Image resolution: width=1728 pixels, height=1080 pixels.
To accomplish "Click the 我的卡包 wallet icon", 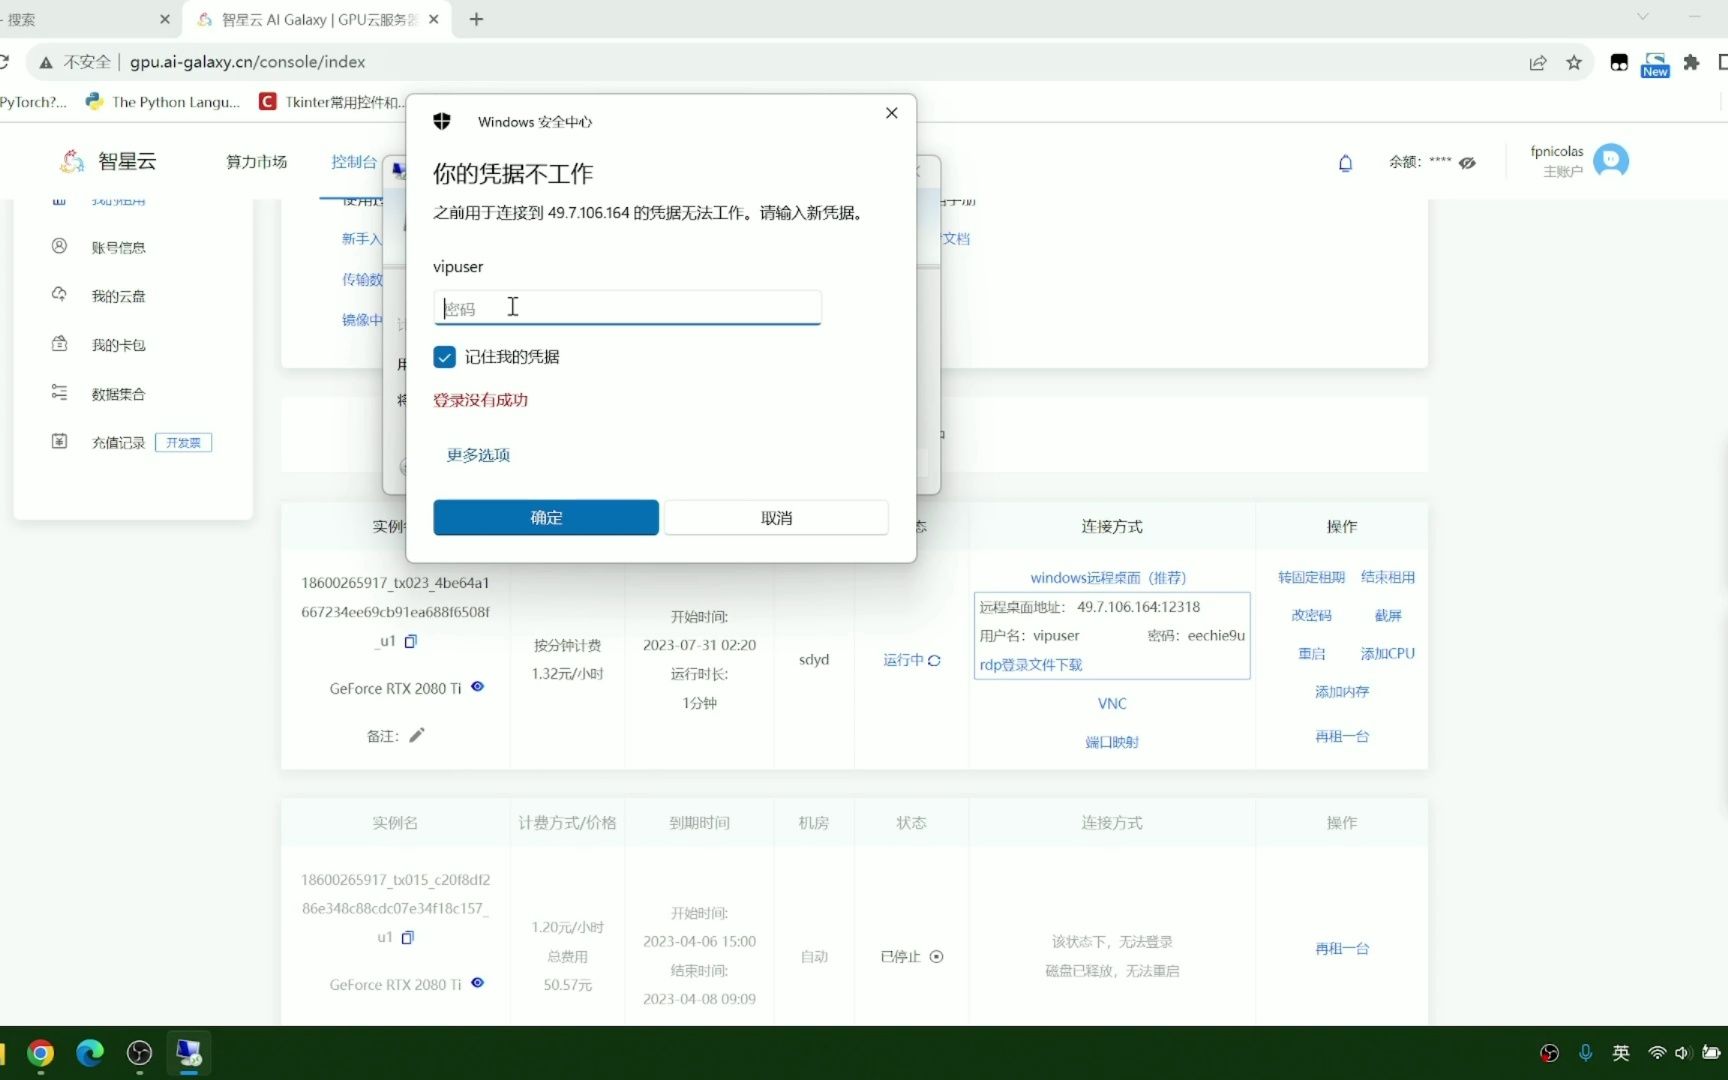I will click(x=59, y=343).
